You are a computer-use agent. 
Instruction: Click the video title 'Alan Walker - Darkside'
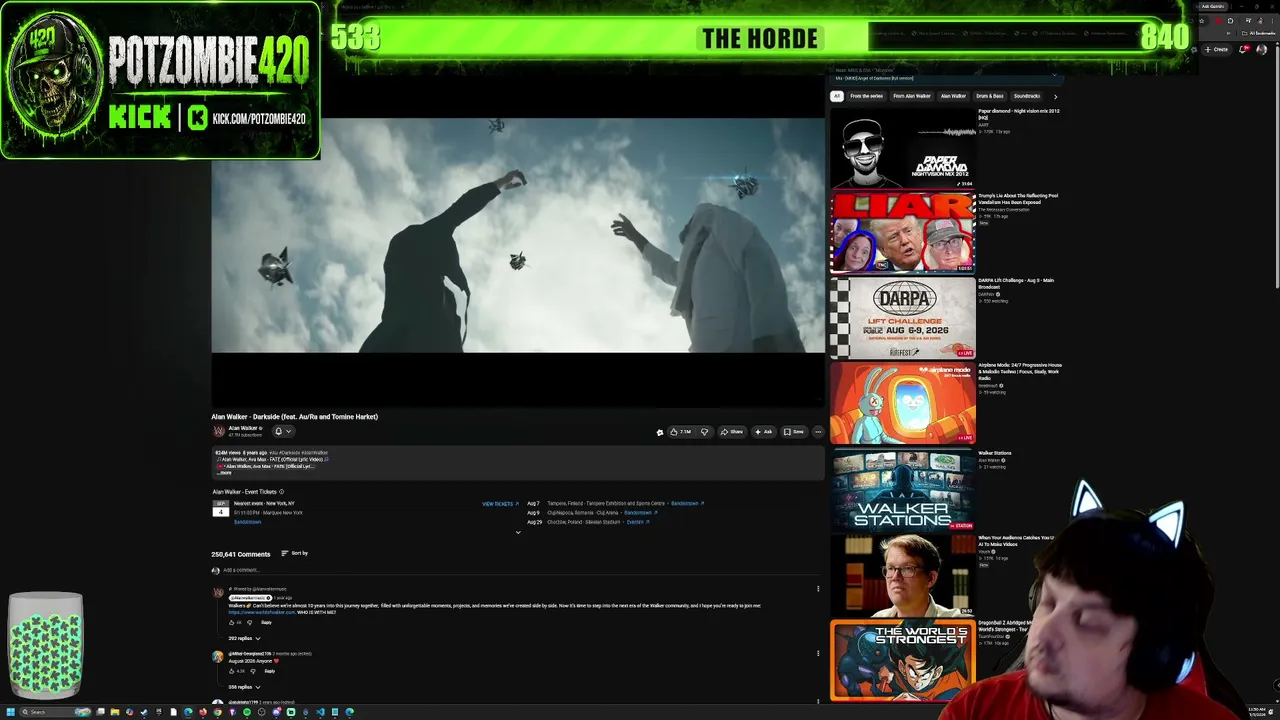295,417
